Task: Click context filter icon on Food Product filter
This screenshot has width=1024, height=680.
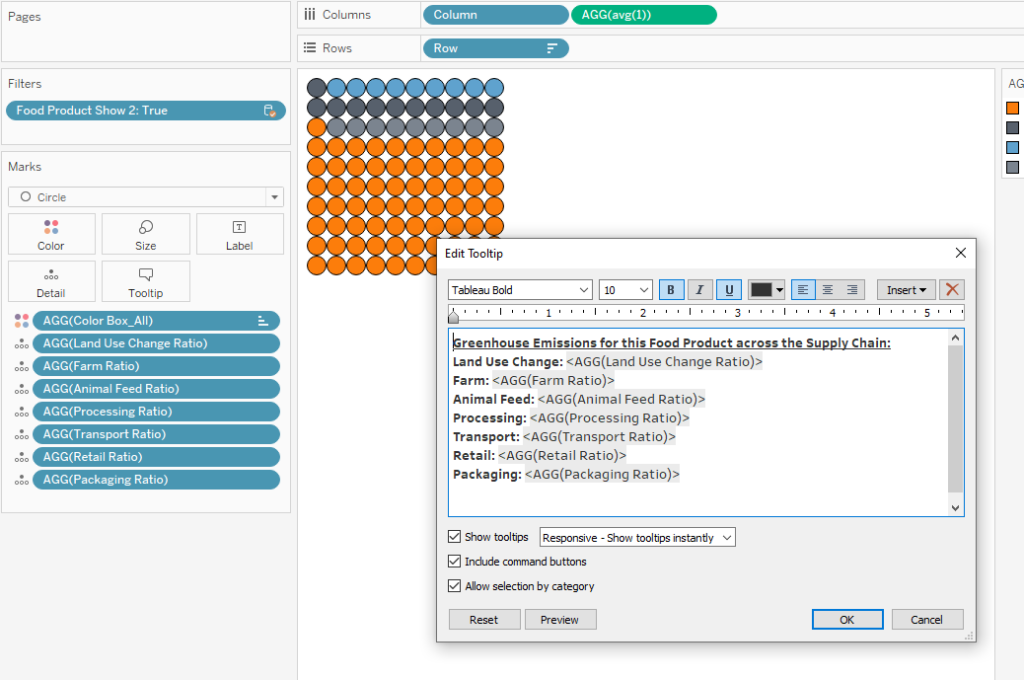Action: (x=269, y=110)
